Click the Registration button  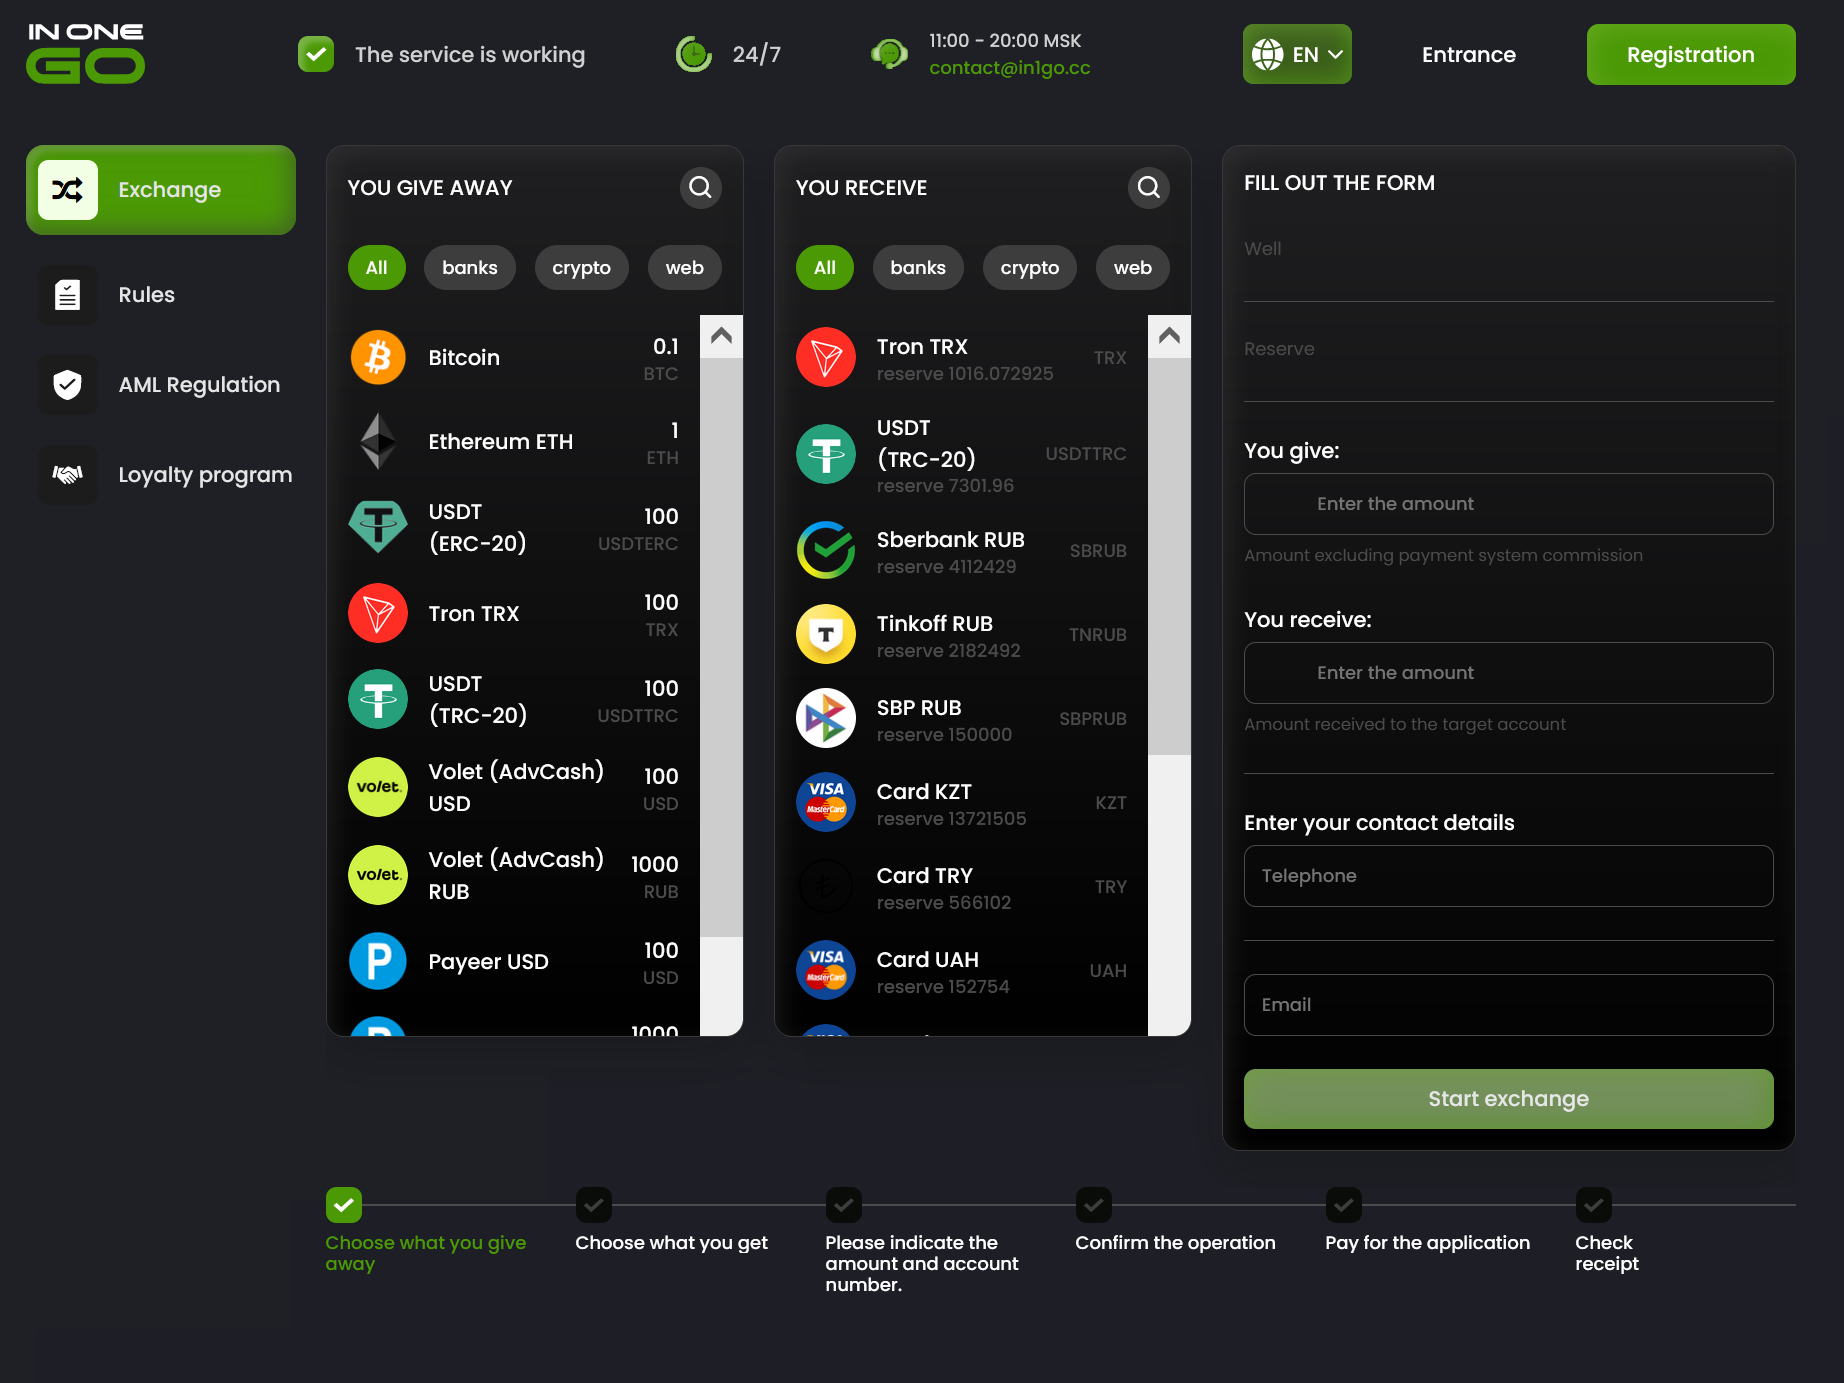click(x=1690, y=55)
